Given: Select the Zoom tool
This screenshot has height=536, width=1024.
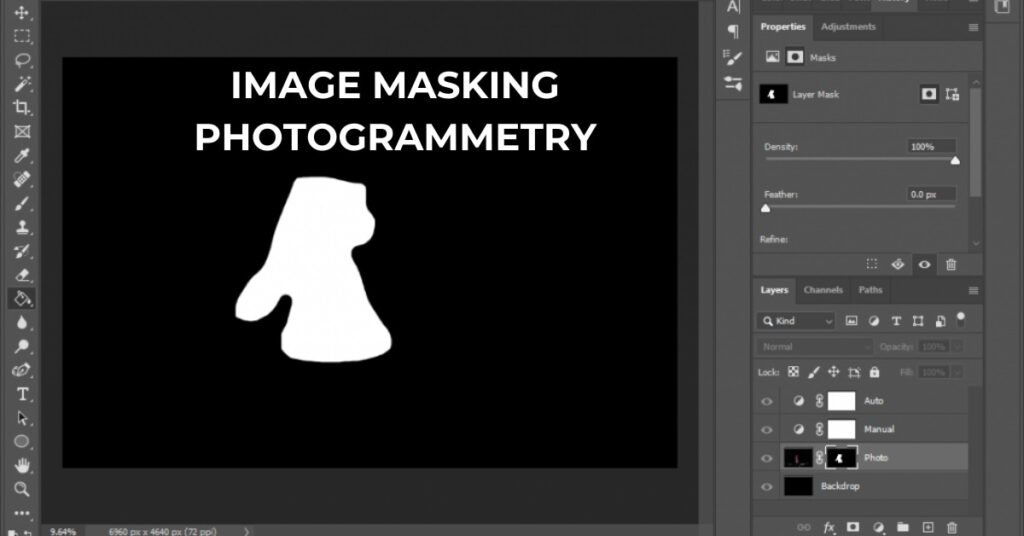Looking at the screenshot, I should tap(22, 489).
